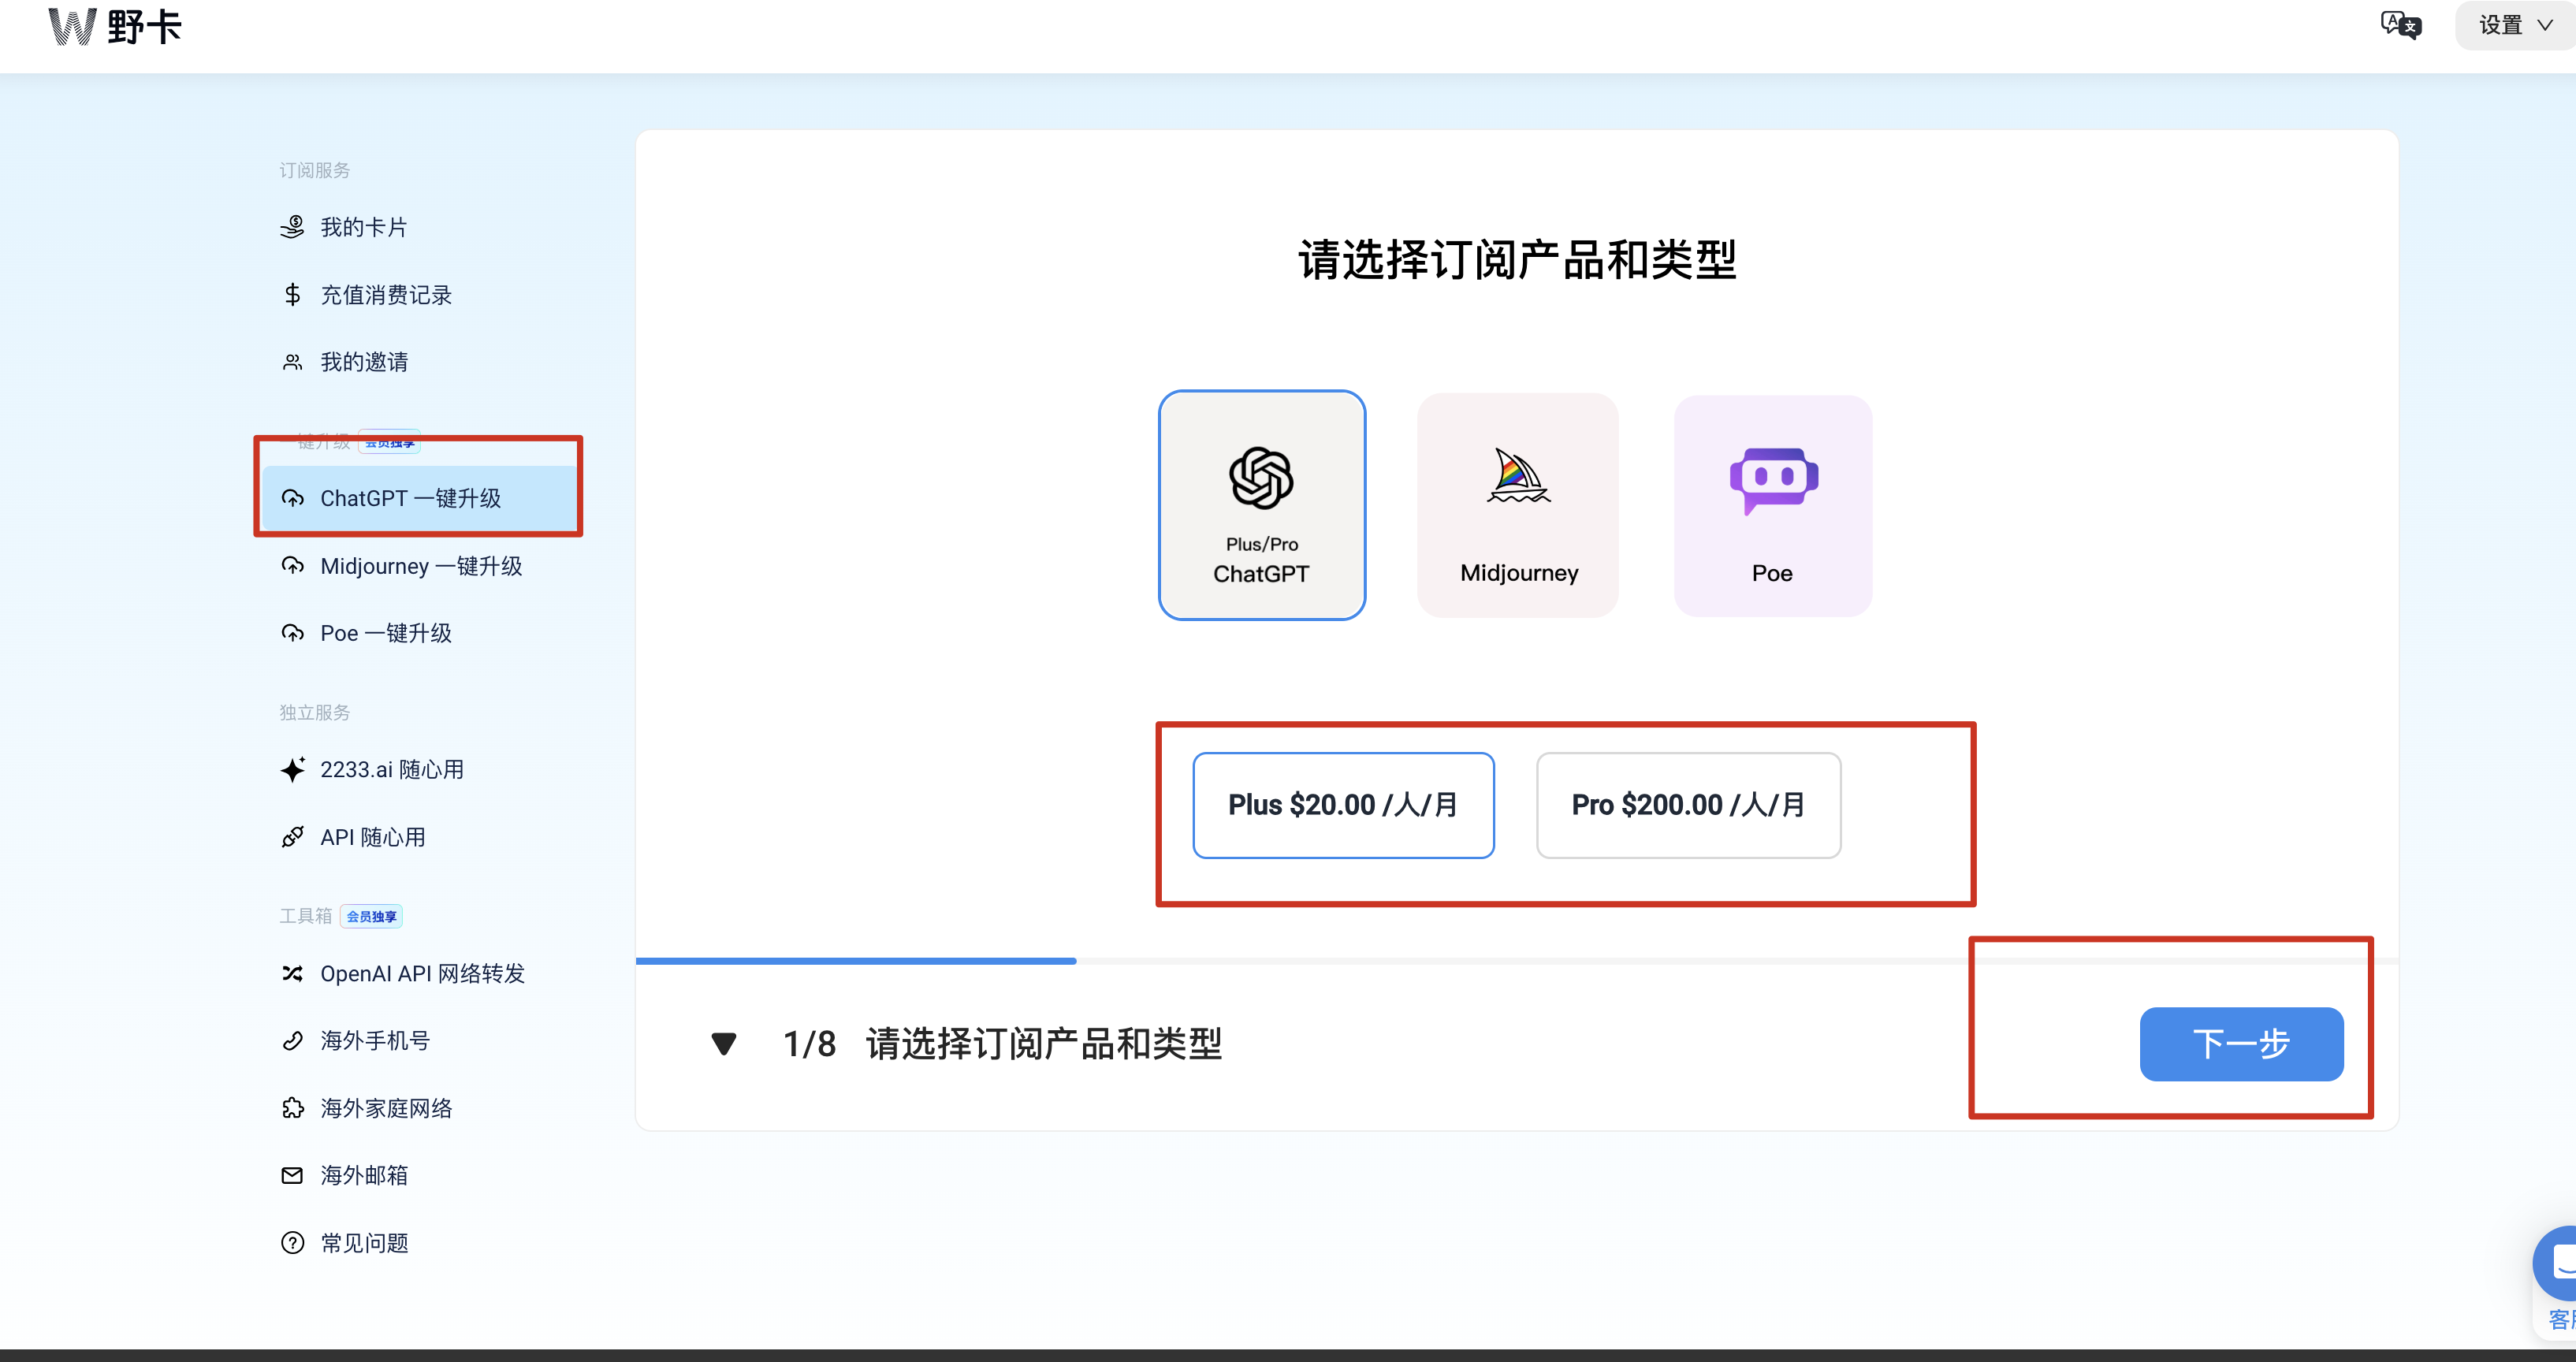Click the puzzle icon for 海外家庭网络
The height and width of the screenshot is (1362, 2576).
[x=292, y=1108]
